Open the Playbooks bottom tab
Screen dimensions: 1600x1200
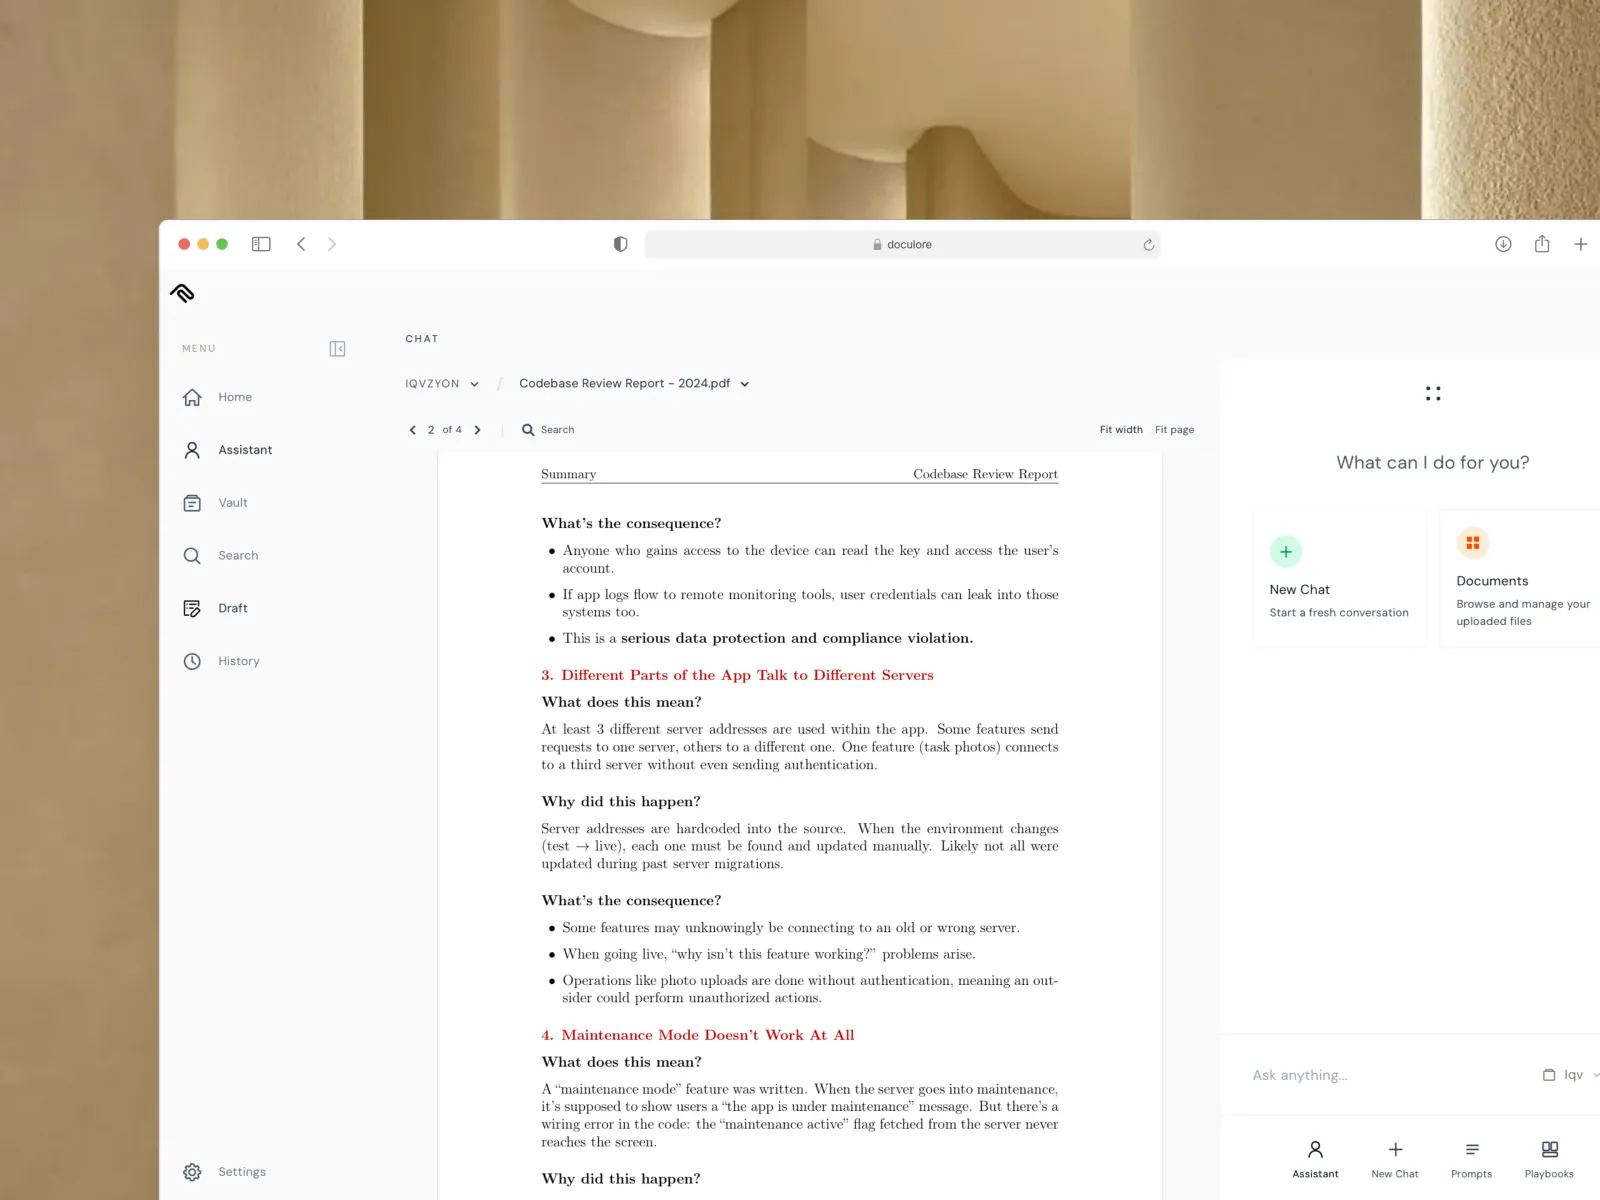(x=1549, y=1160)
